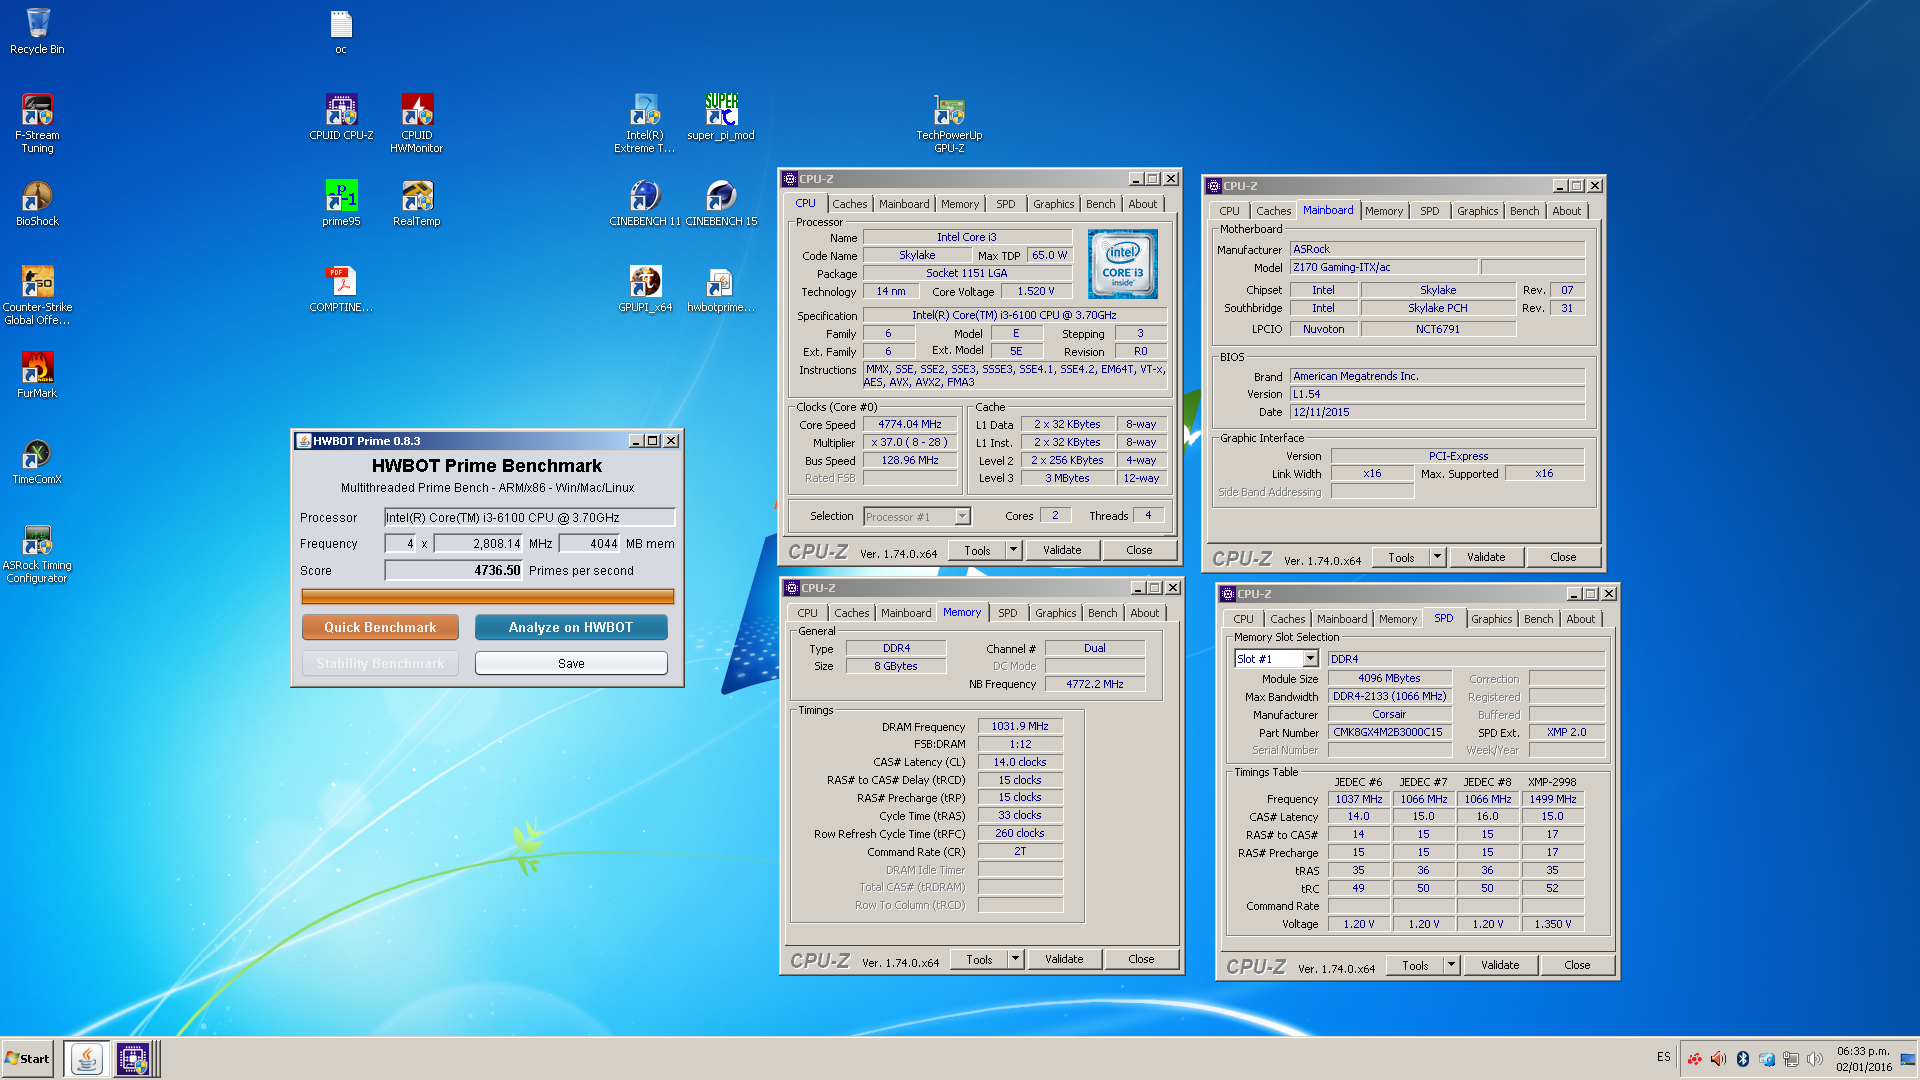This screenshot has height=1080, width=1920.
Task: Click the Z170 Gaming-ITX/ac model value
Action: point(1384,267)
